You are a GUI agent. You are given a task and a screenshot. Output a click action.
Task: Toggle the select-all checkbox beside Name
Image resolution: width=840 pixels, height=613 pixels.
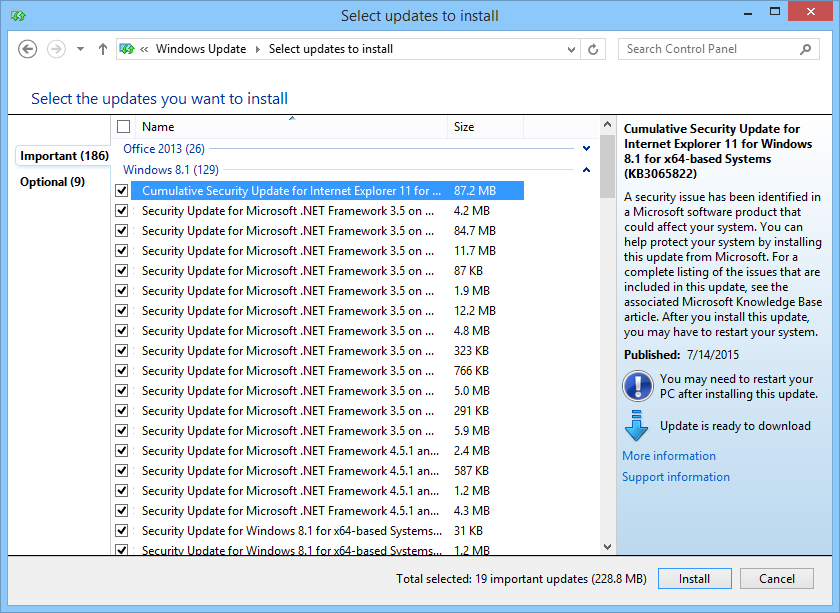click(123, 126)
